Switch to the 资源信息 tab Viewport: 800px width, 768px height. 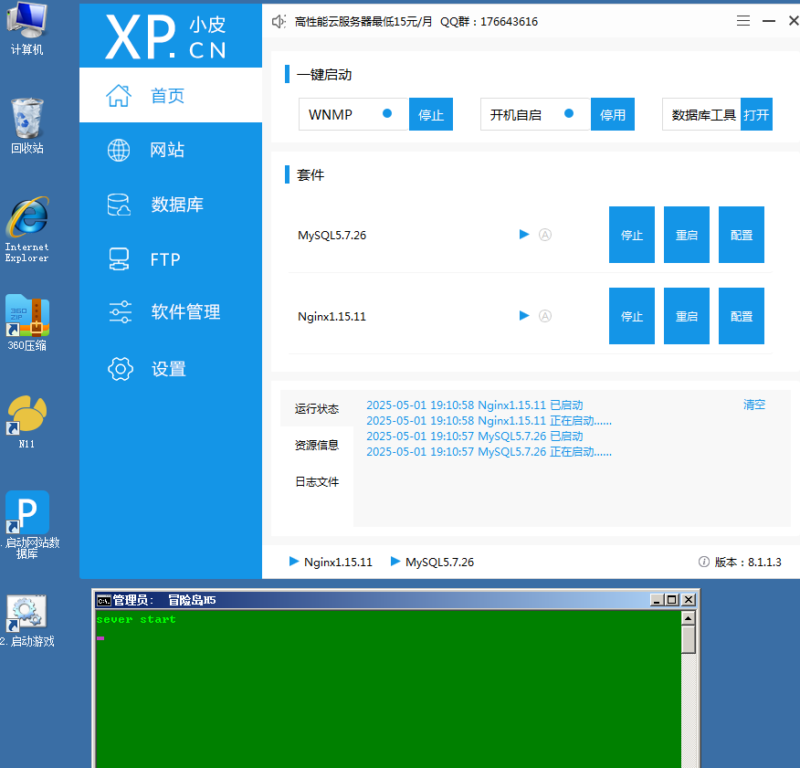coord(316,445)
